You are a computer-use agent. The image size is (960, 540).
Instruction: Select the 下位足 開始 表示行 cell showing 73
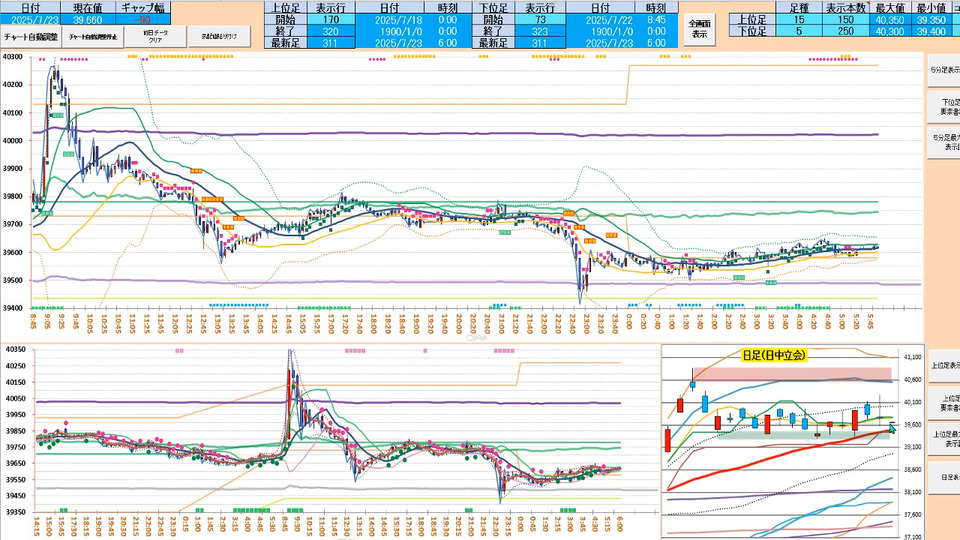(x=539, y=18)
